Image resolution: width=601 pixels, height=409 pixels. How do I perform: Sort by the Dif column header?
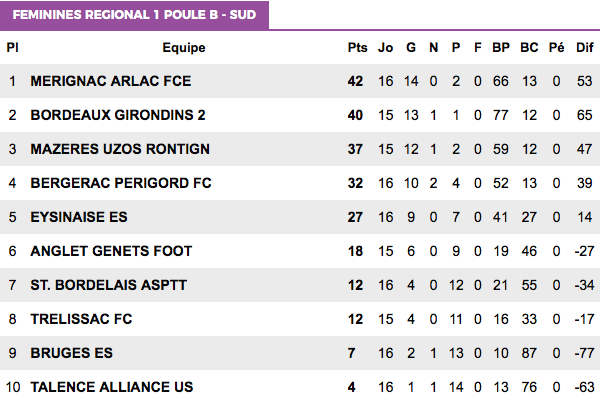coord(585,48)
